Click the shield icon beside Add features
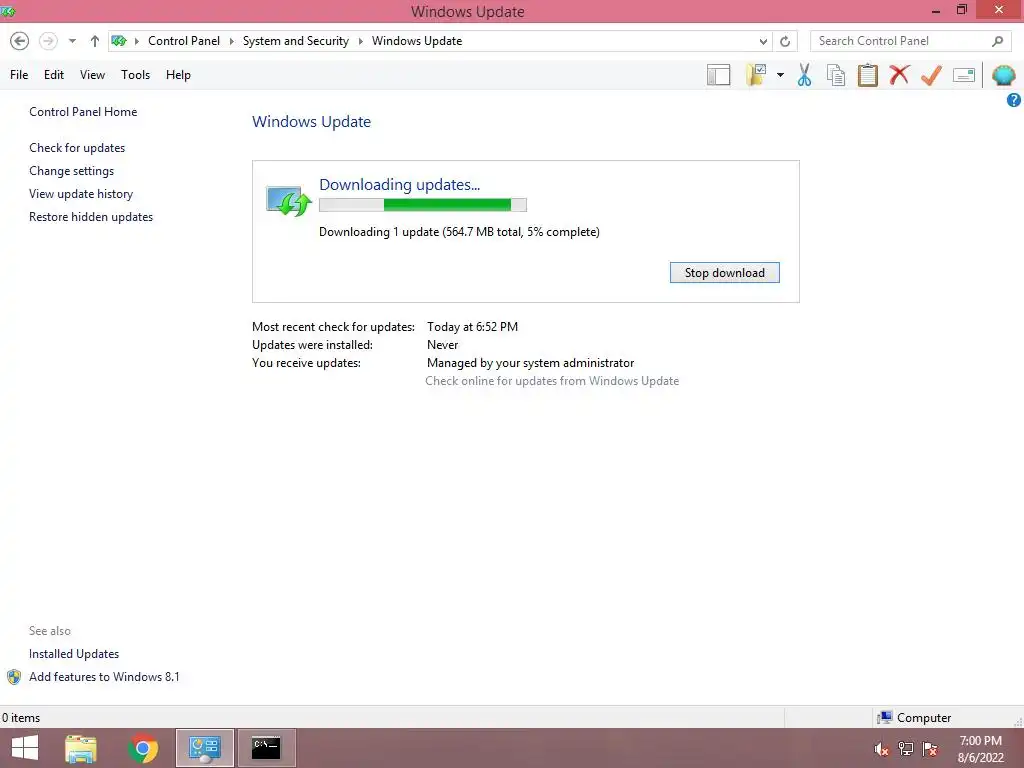Image resolution: width=1024 pixels, height=768 pixels. pyautogui.click(x=14, y=677)
